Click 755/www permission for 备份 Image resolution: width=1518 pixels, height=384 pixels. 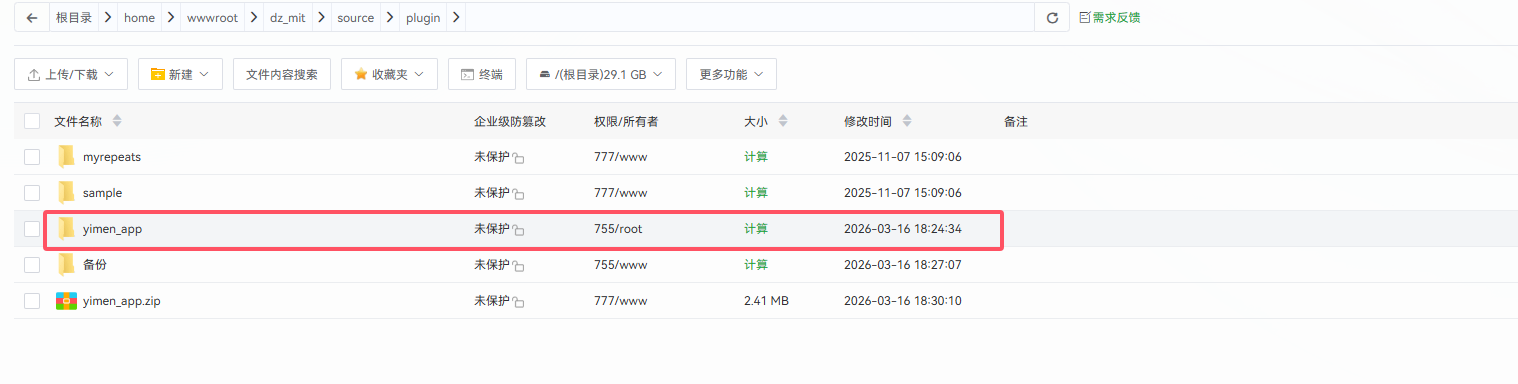[x=620, y=265]
